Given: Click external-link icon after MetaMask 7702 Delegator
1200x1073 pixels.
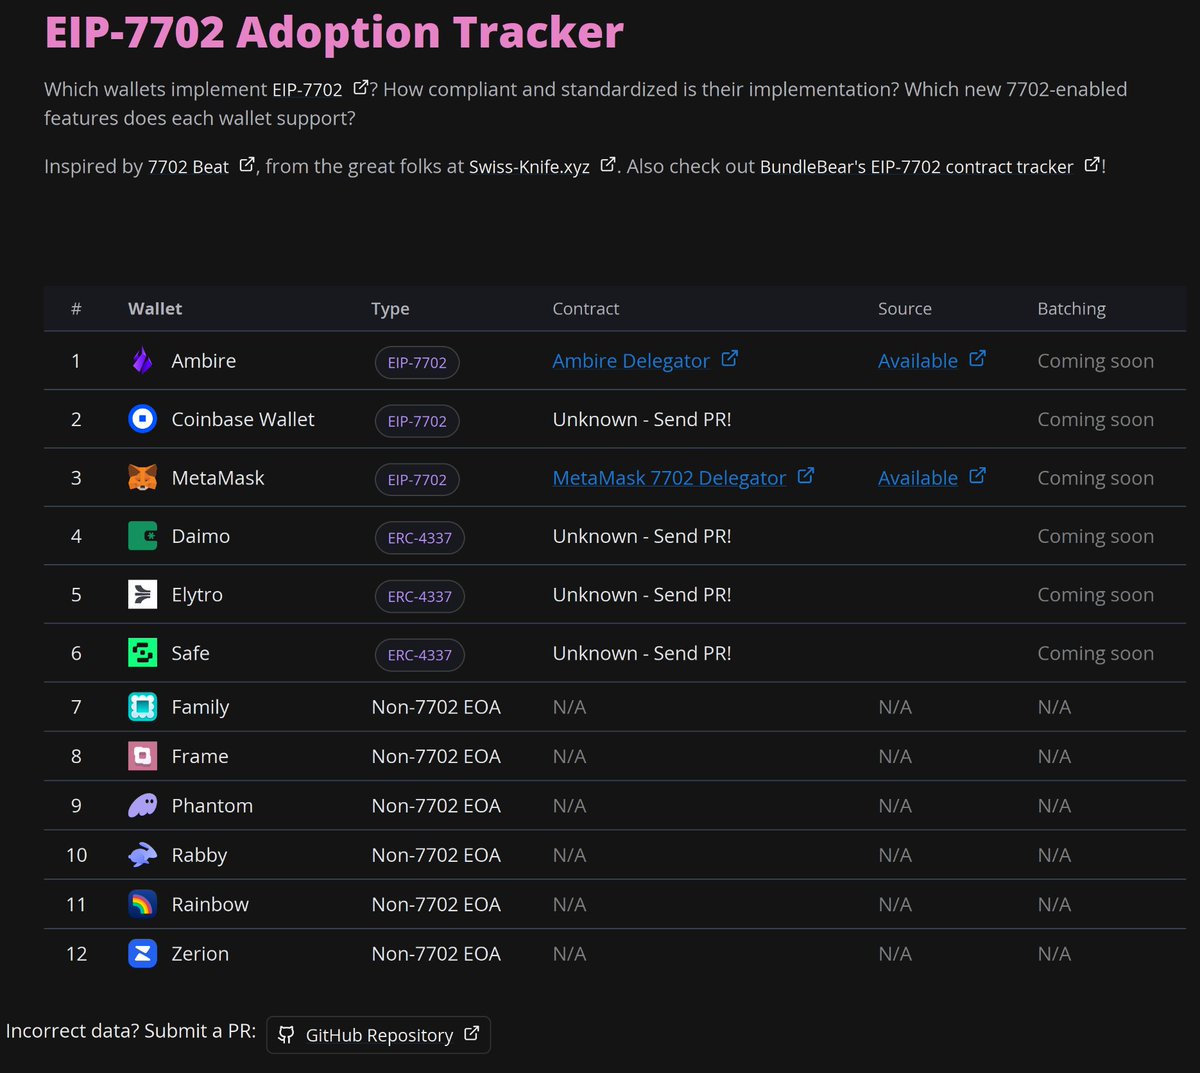Looking at the screenshot, I should tap(806, 476).
